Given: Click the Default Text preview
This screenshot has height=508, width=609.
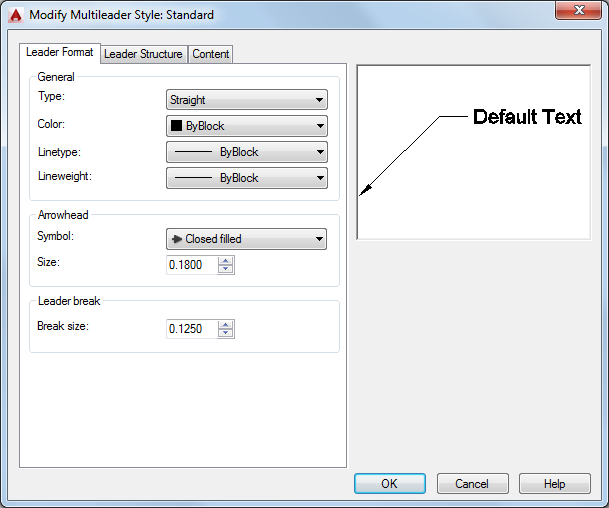Looking at the screenshot, I should [527, 117].
